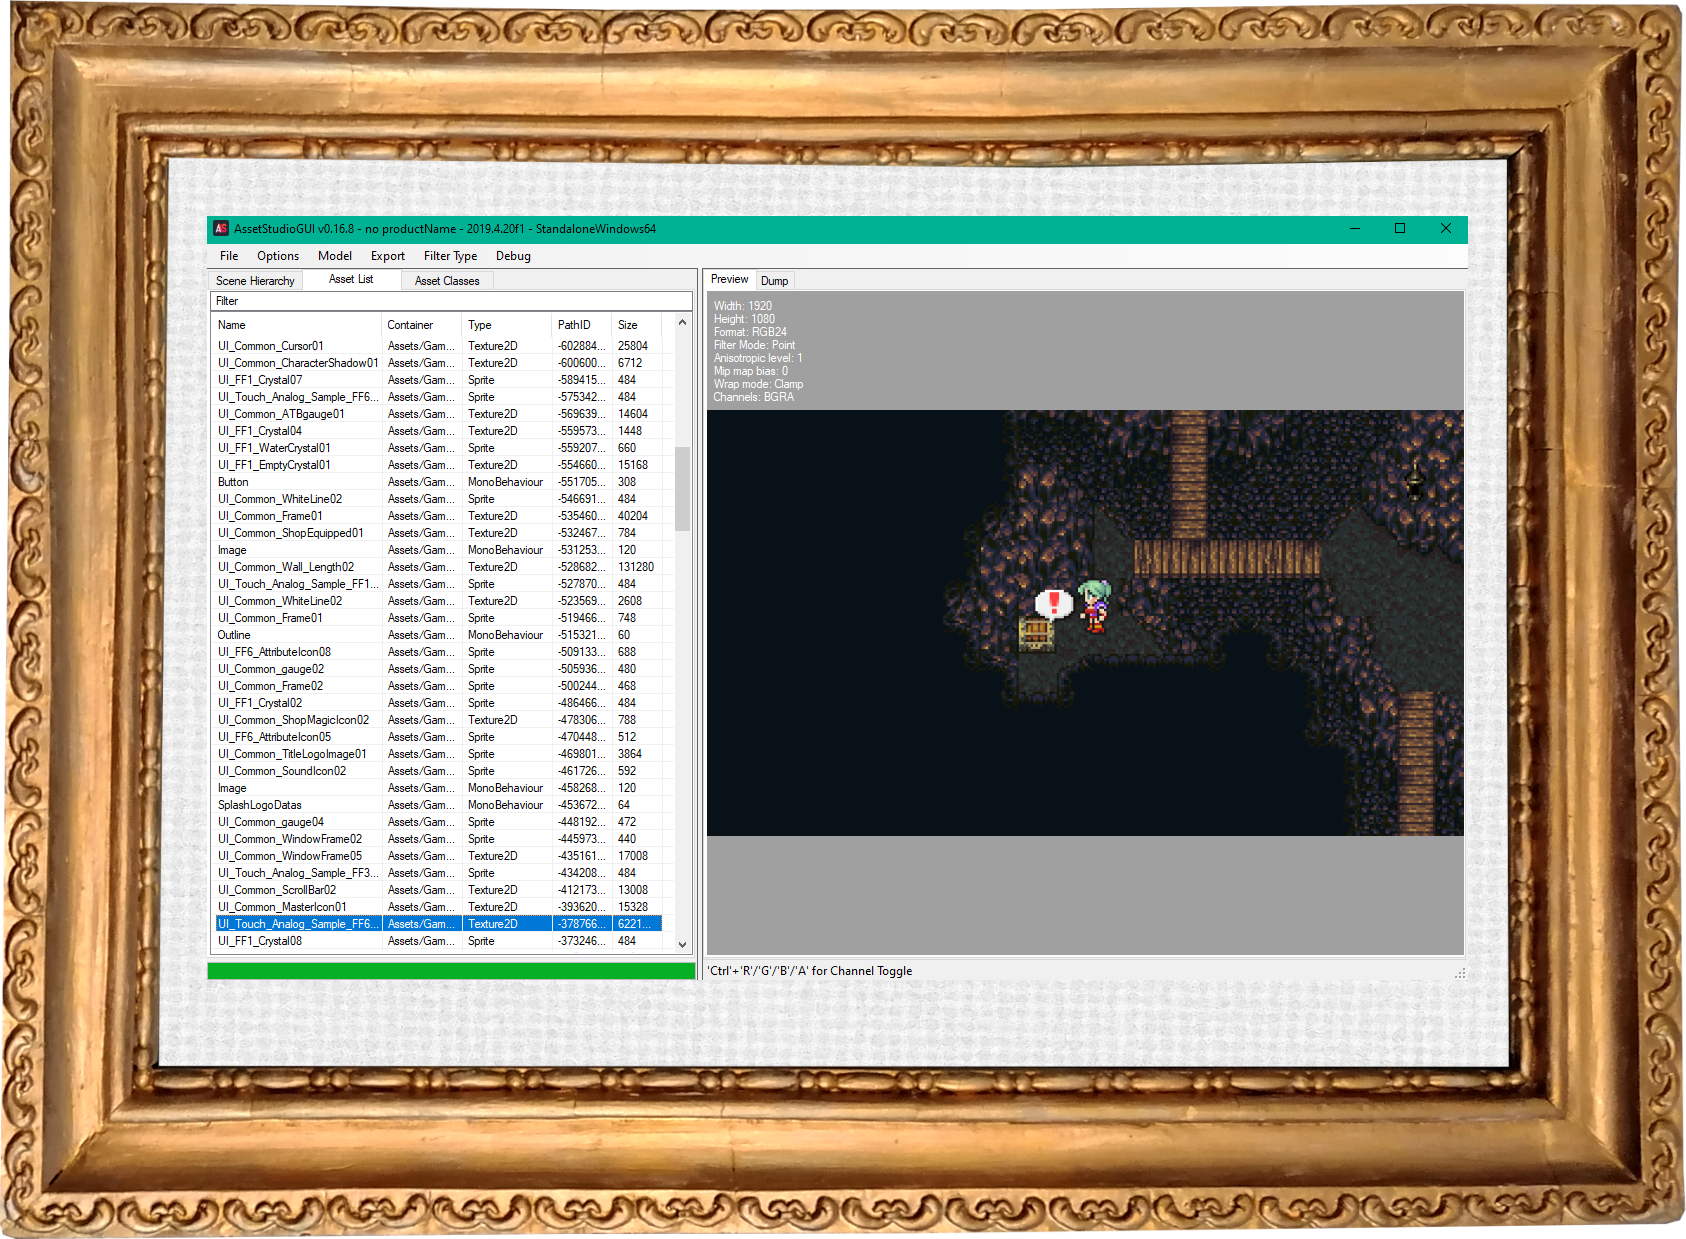The image size is (1686, 1239).
Task: Select the Asset List tab
Action: [351, 279]
